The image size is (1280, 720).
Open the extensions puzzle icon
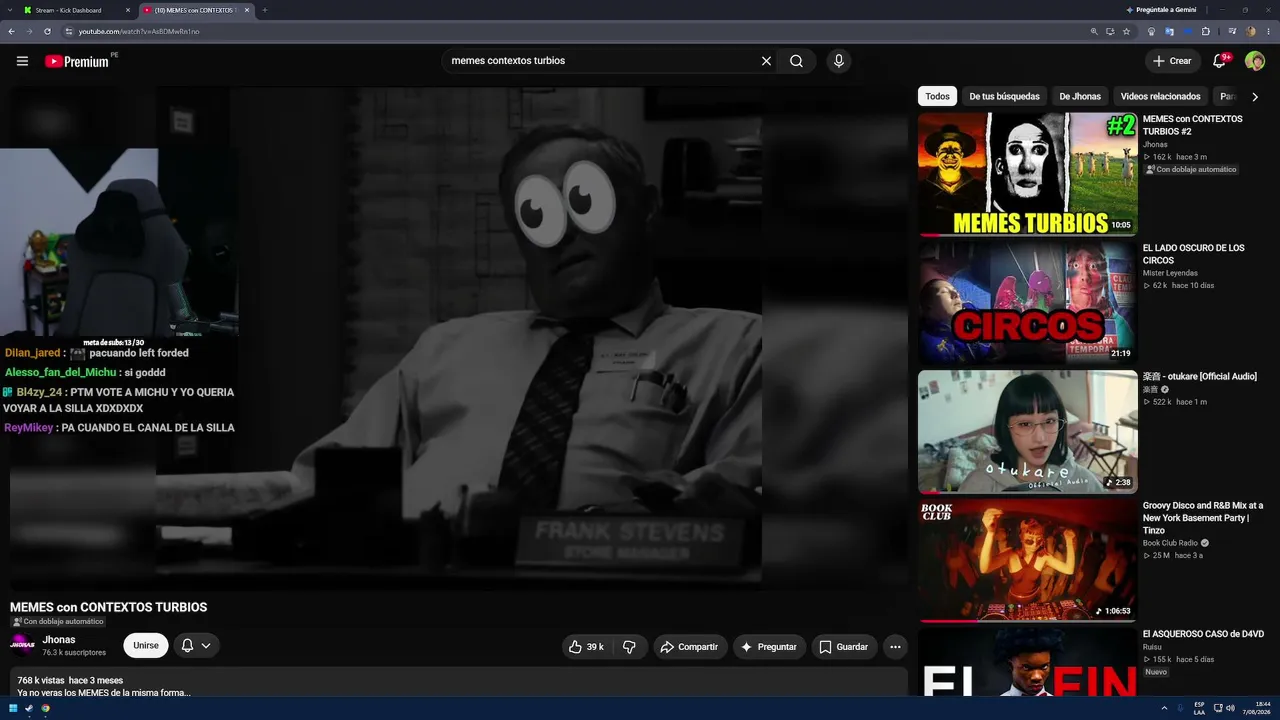coord(1206,31)
